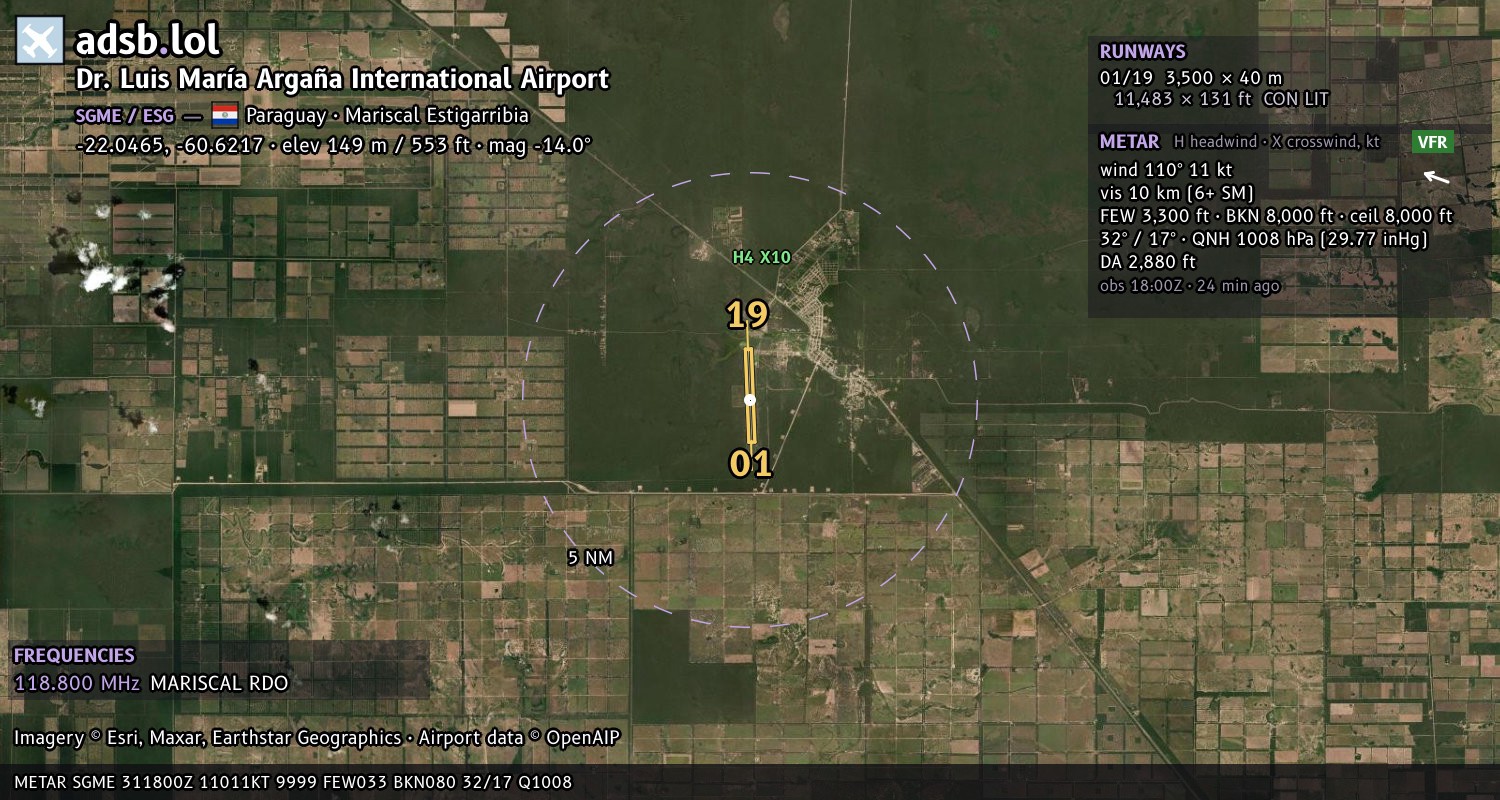This screenshot has height=800, width=1500.
Task: Click the SGME / ESG airport code
Action: coord(124,115)
